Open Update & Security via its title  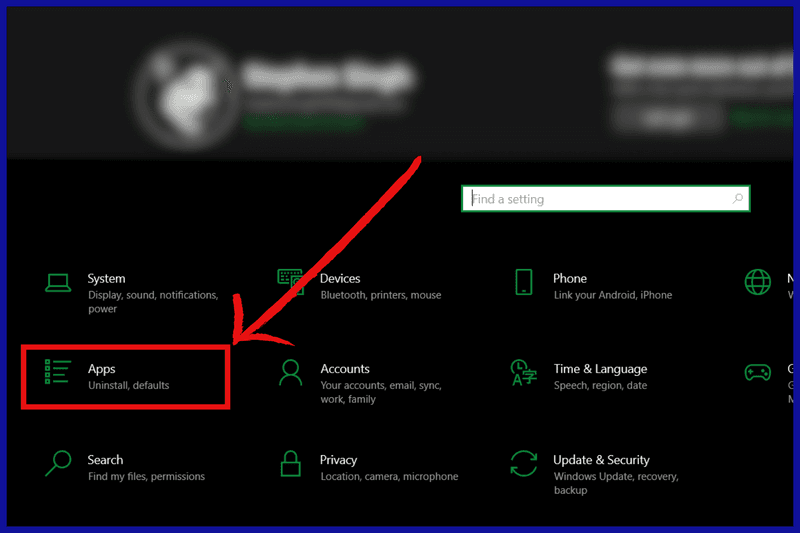pyautogui.click(x=601, y=460)
